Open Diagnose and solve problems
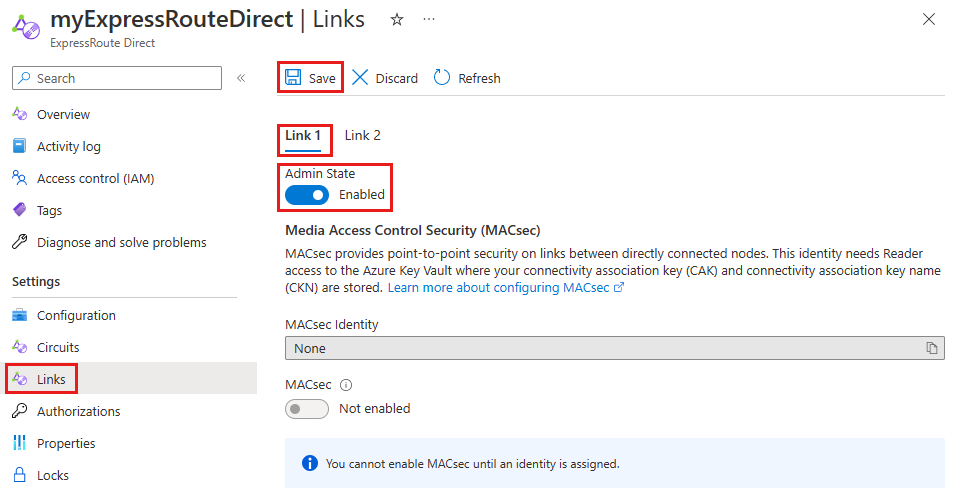This screenshot has width=965, height=498. click(x=121, y=242)
